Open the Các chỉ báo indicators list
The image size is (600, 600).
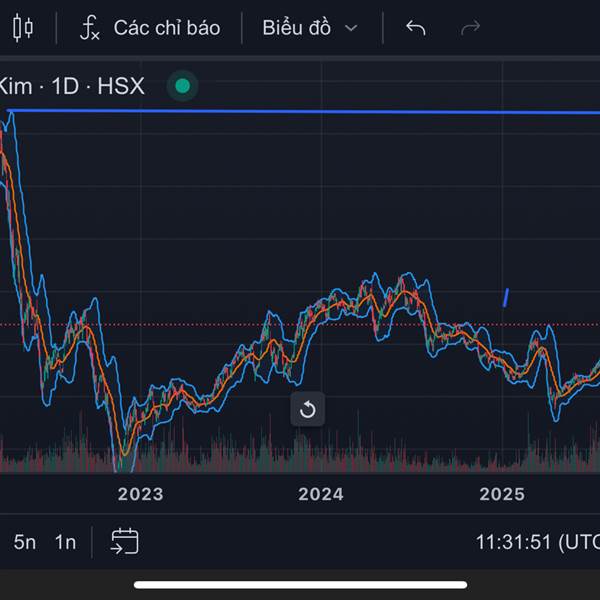pyautogui.click(x=166, y=28)
